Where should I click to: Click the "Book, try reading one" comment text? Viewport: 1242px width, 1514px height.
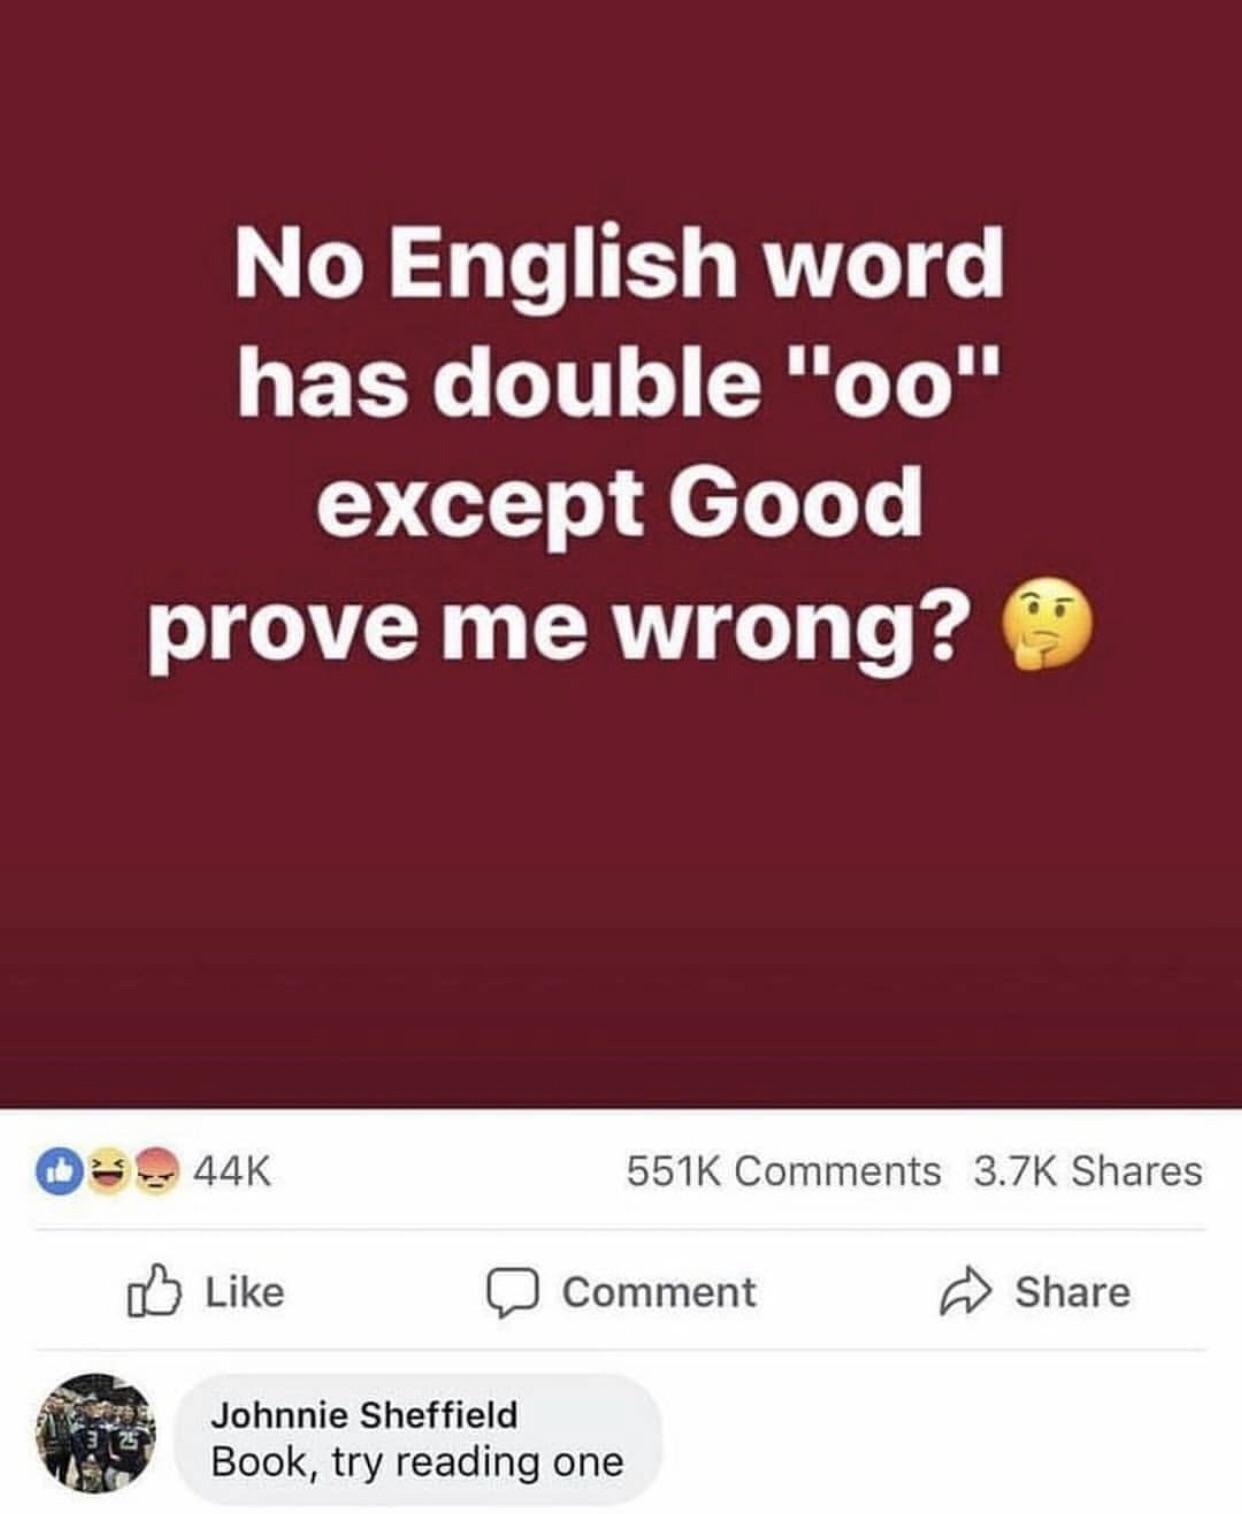(x=417, y=1462)
